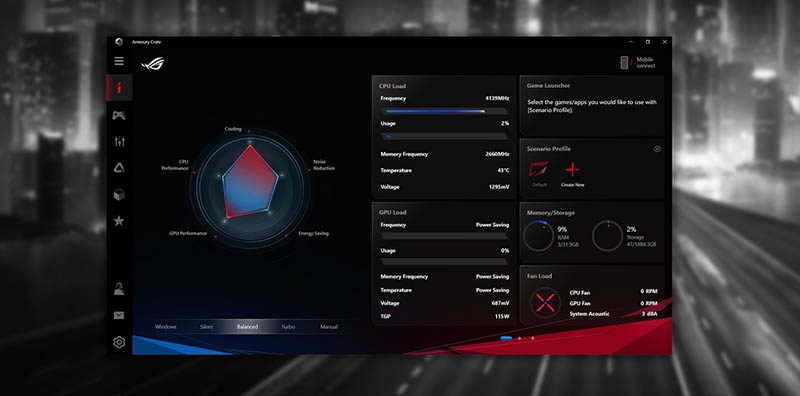Viewport: 800px width, 396px height.
Task: Click the Storage usage ring gauge
Action: coord(607,236)
